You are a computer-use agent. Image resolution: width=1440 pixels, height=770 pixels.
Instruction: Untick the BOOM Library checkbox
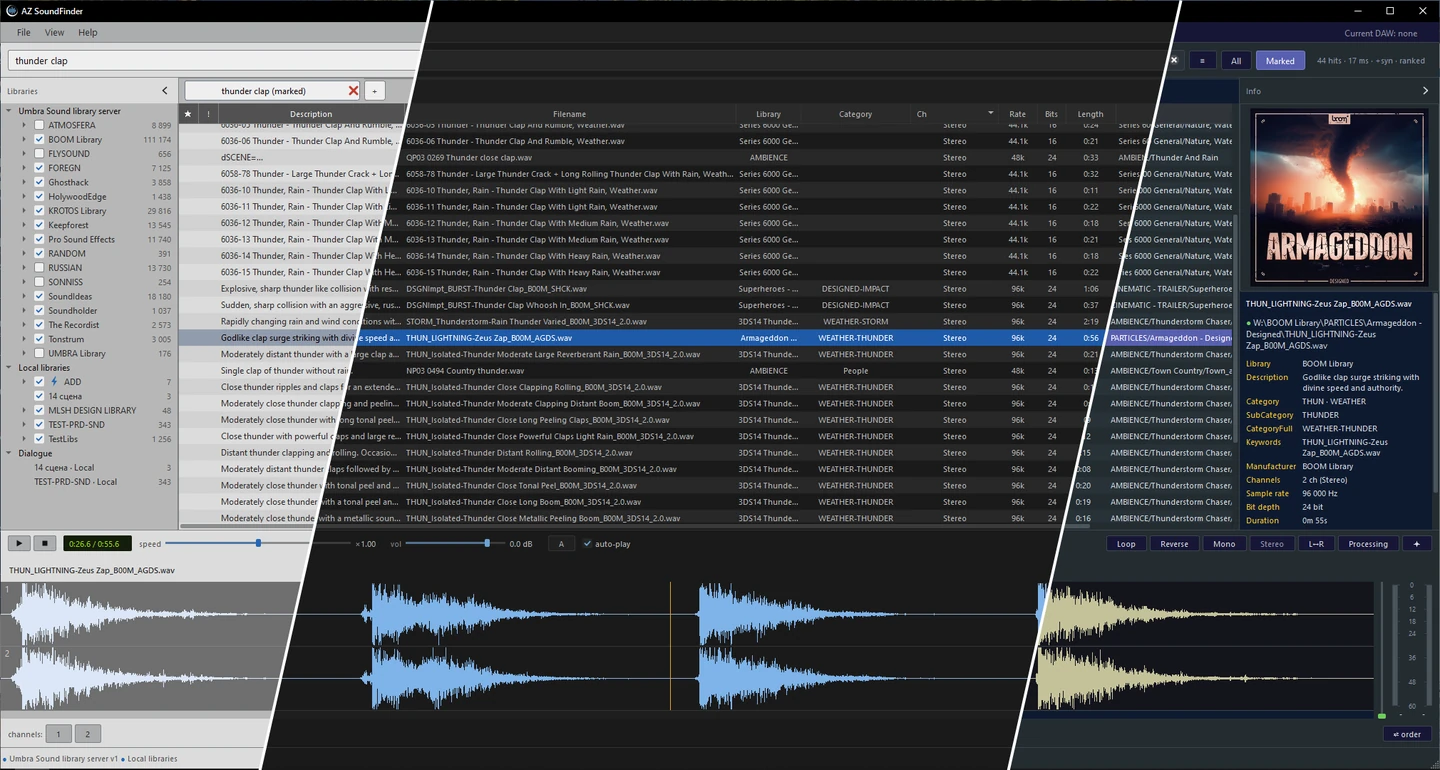pyautogui.click(x=39, y=139)
